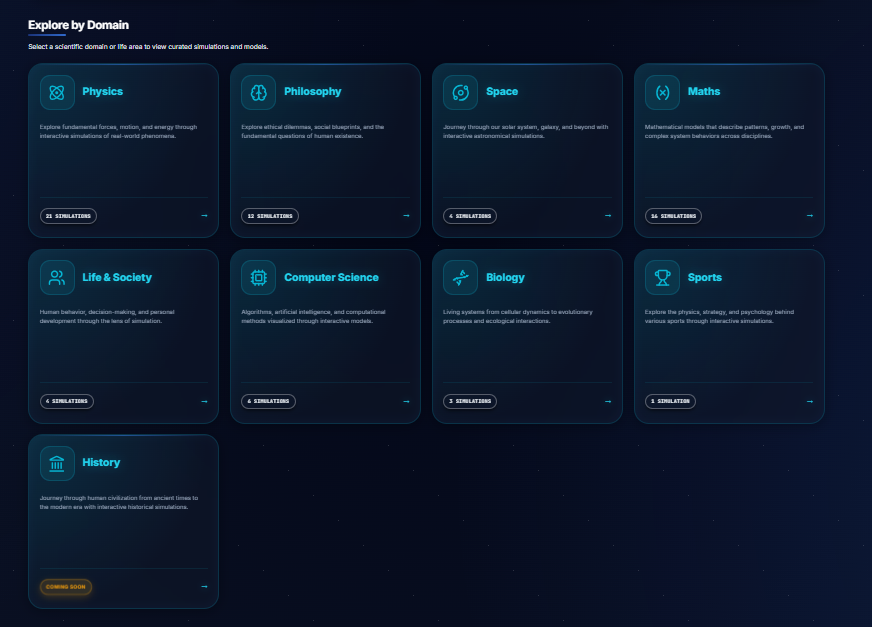Open Computer Science using its arrow link
Screen dimensions: 872x627
[405, 401]
